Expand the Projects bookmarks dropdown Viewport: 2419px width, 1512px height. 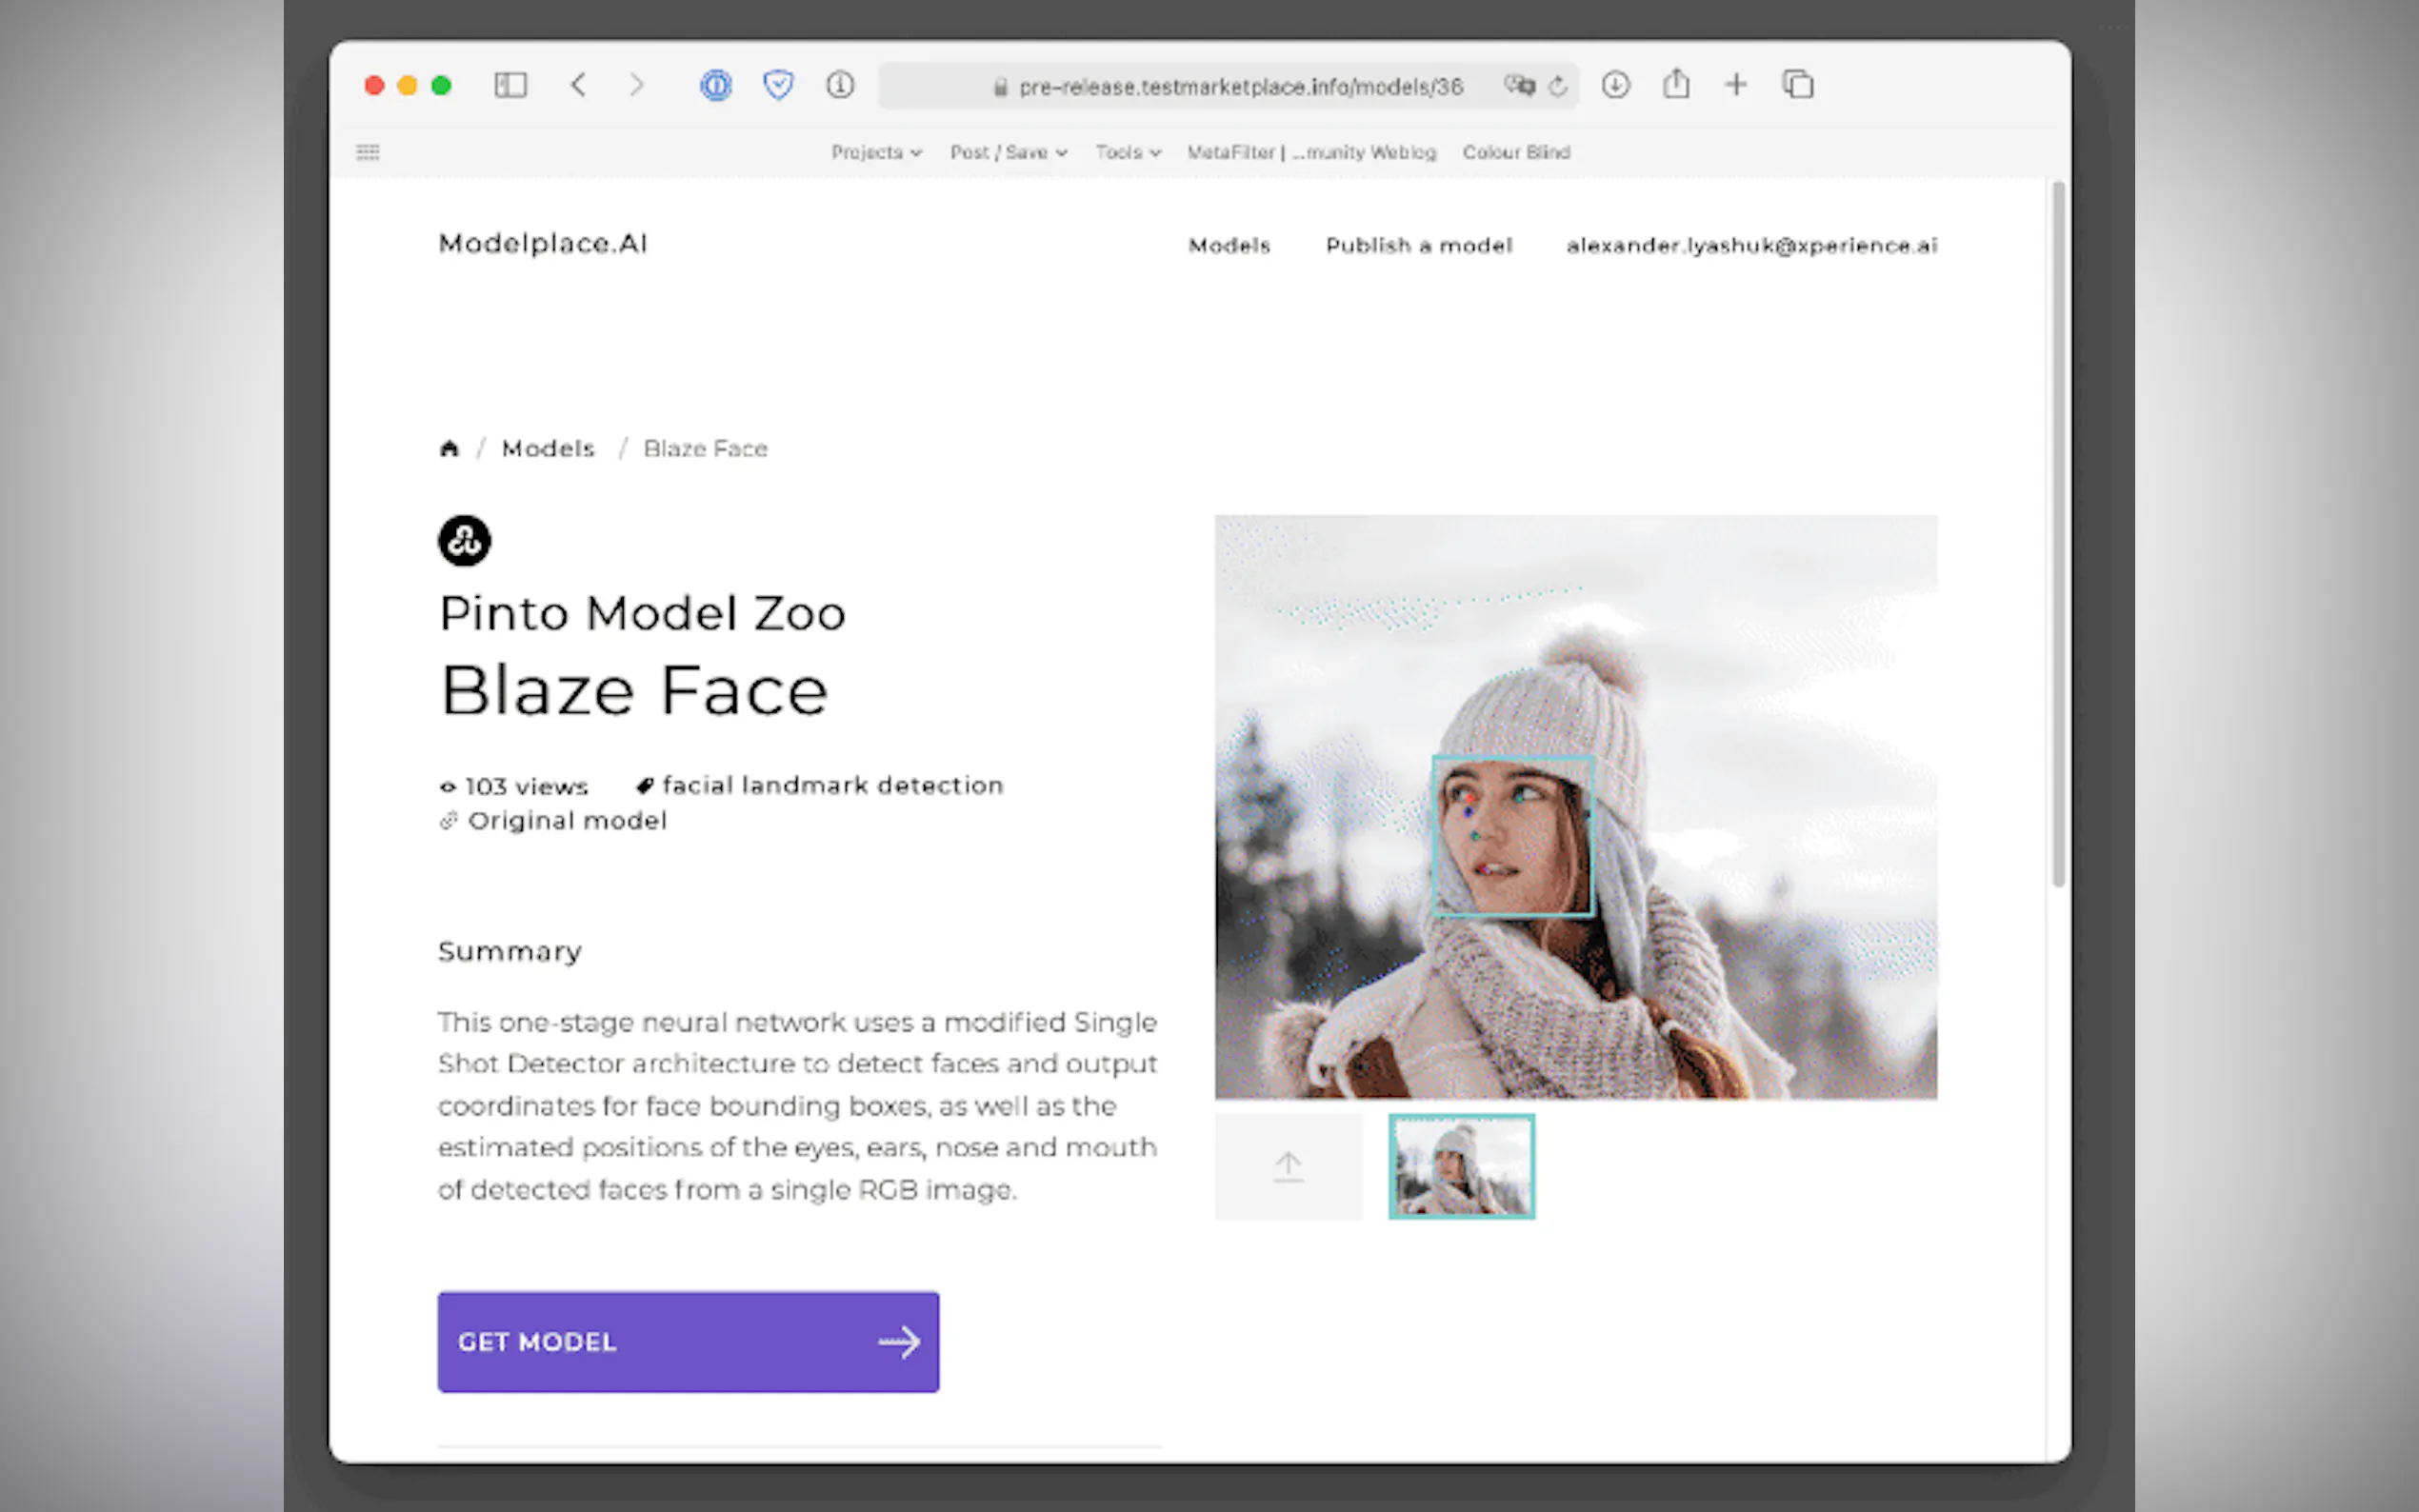pyautogui.click(x=875, y=152)
